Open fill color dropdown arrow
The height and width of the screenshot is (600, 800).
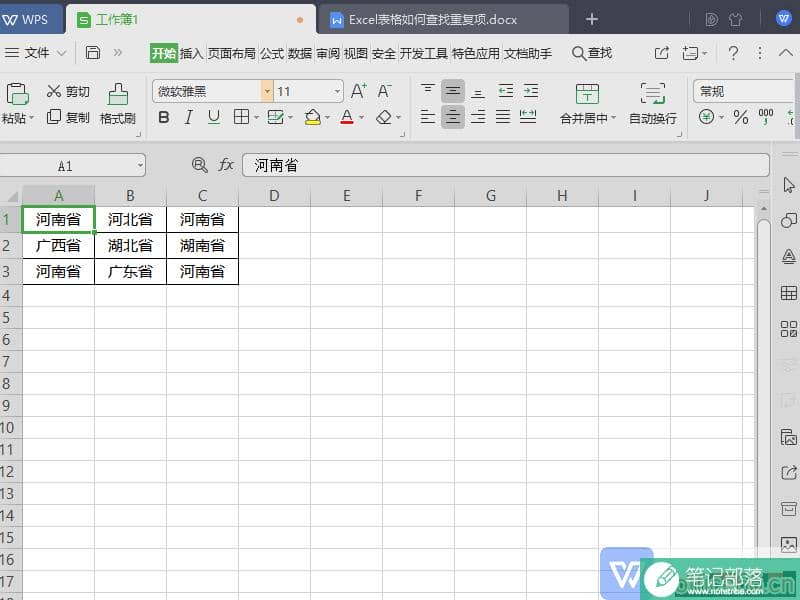[x=327, y=118]
